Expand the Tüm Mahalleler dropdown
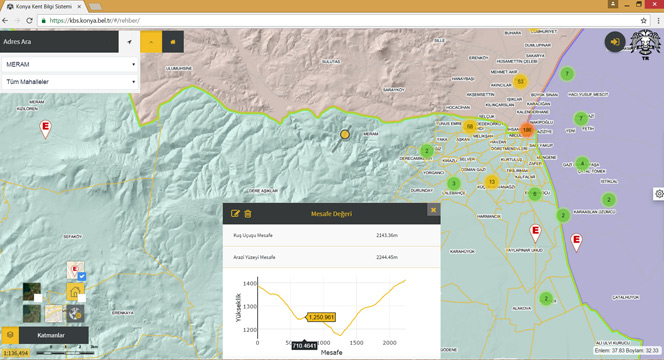This screenshot has width=664, height=360. pos(70,82)
